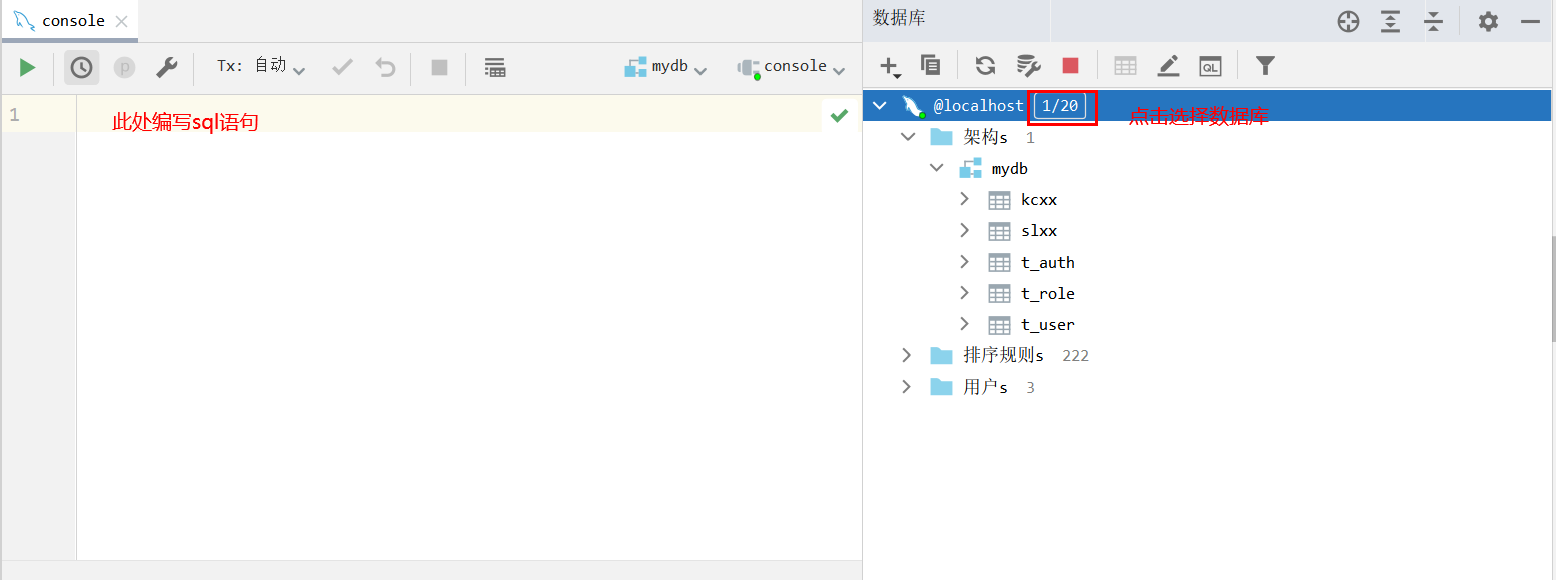Run the SQL with the green Execute button
The height and width of the screenshot is (580, 1556).
(27, 67)
